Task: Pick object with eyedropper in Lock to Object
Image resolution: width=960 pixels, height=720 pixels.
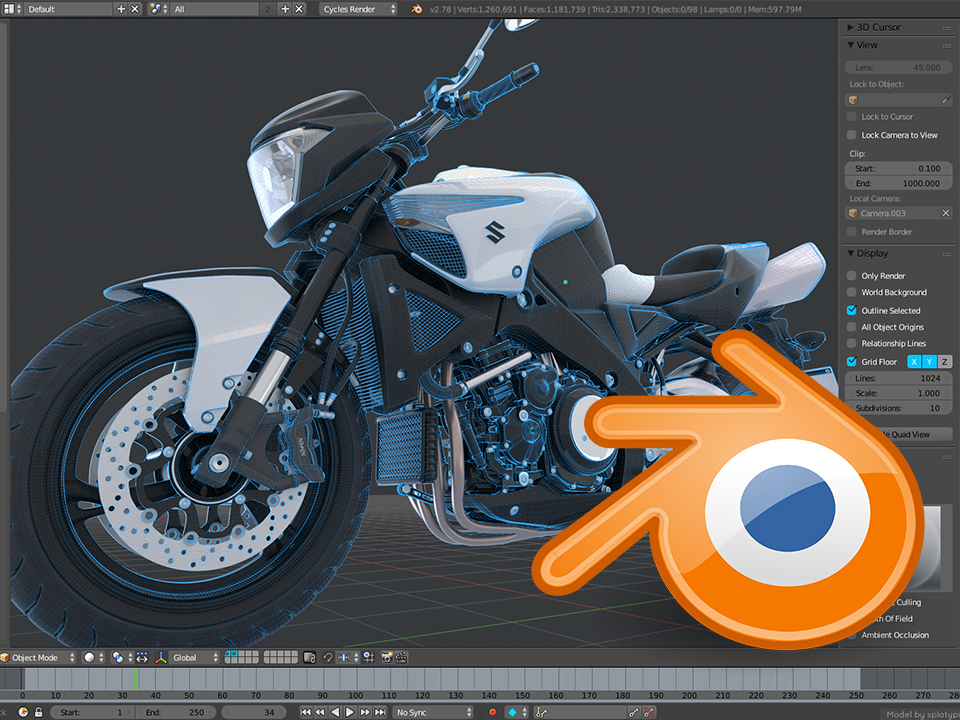Action: click(947, 99)
